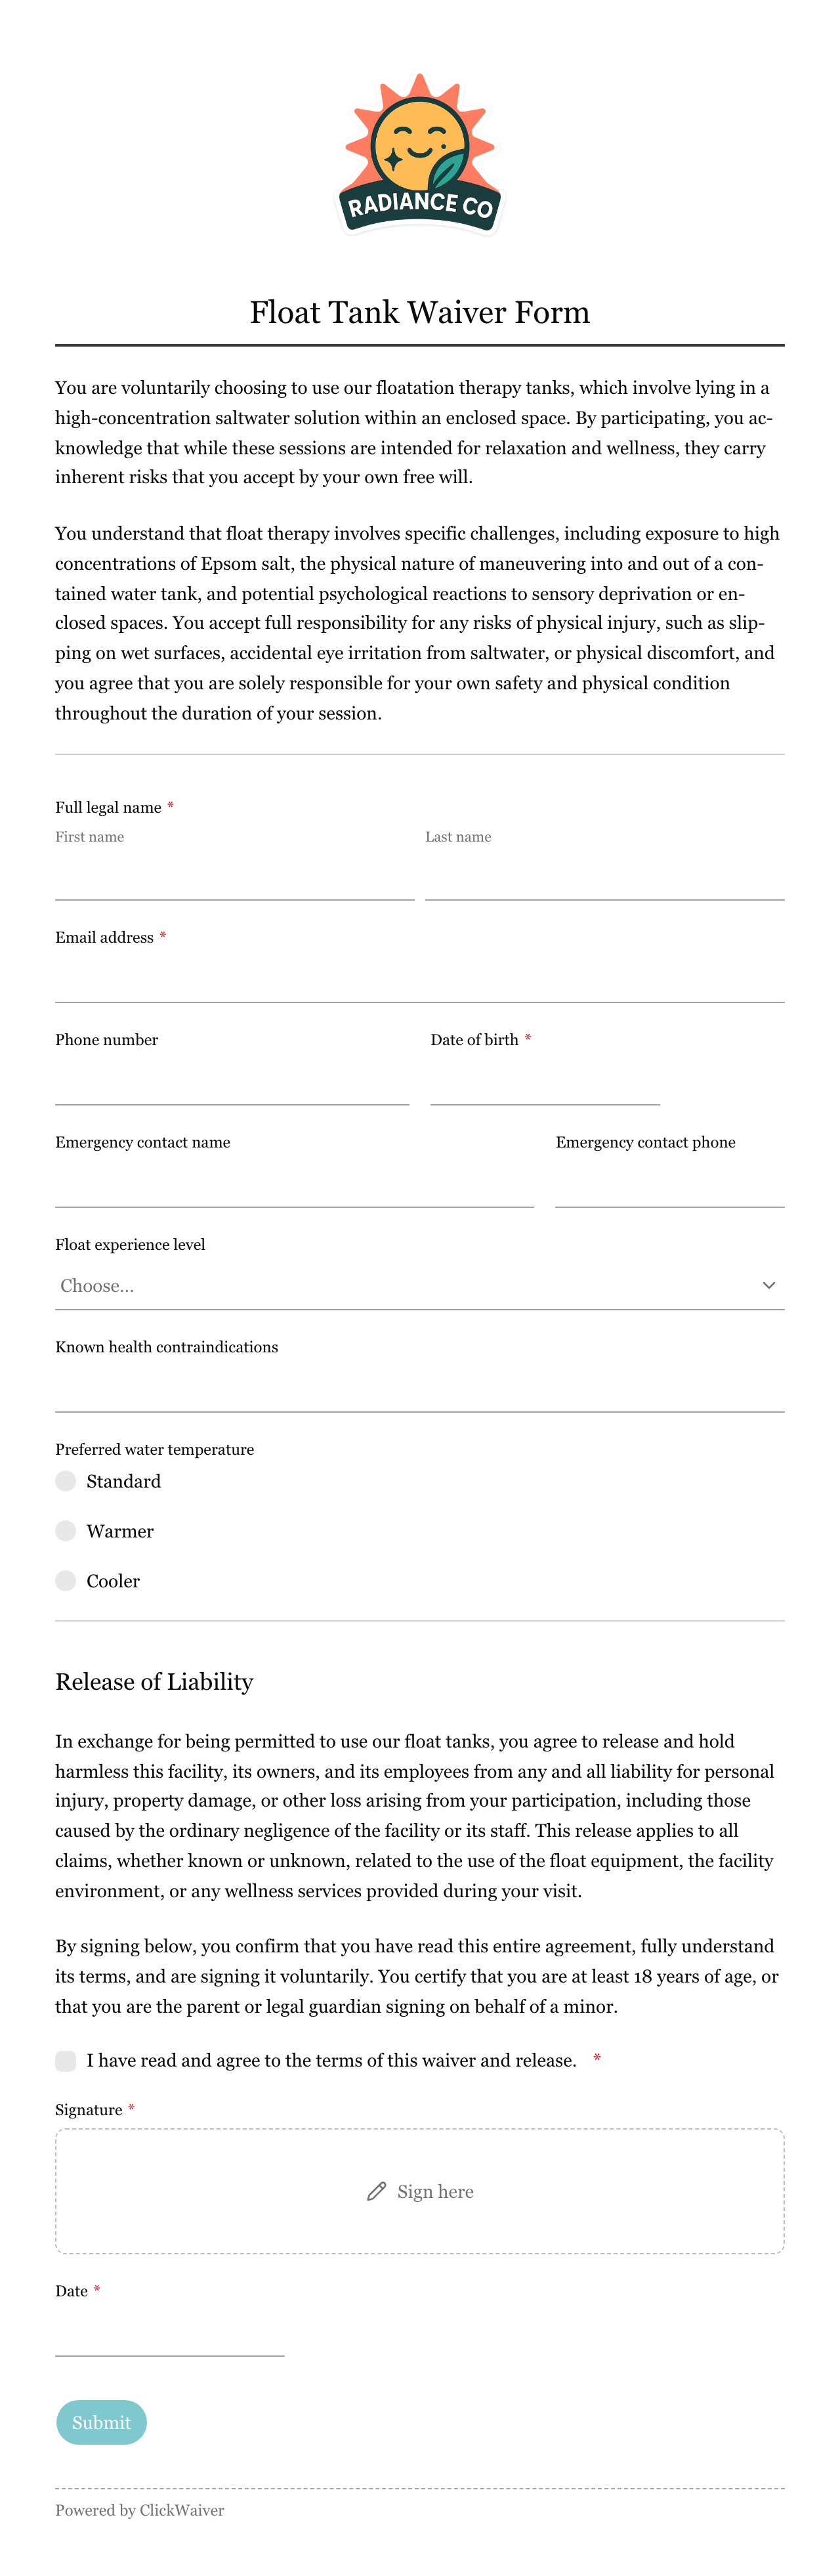This screenshot has width=840, height=2576.
Task: Check the agree to waiver terms box
Action: 66,2060
